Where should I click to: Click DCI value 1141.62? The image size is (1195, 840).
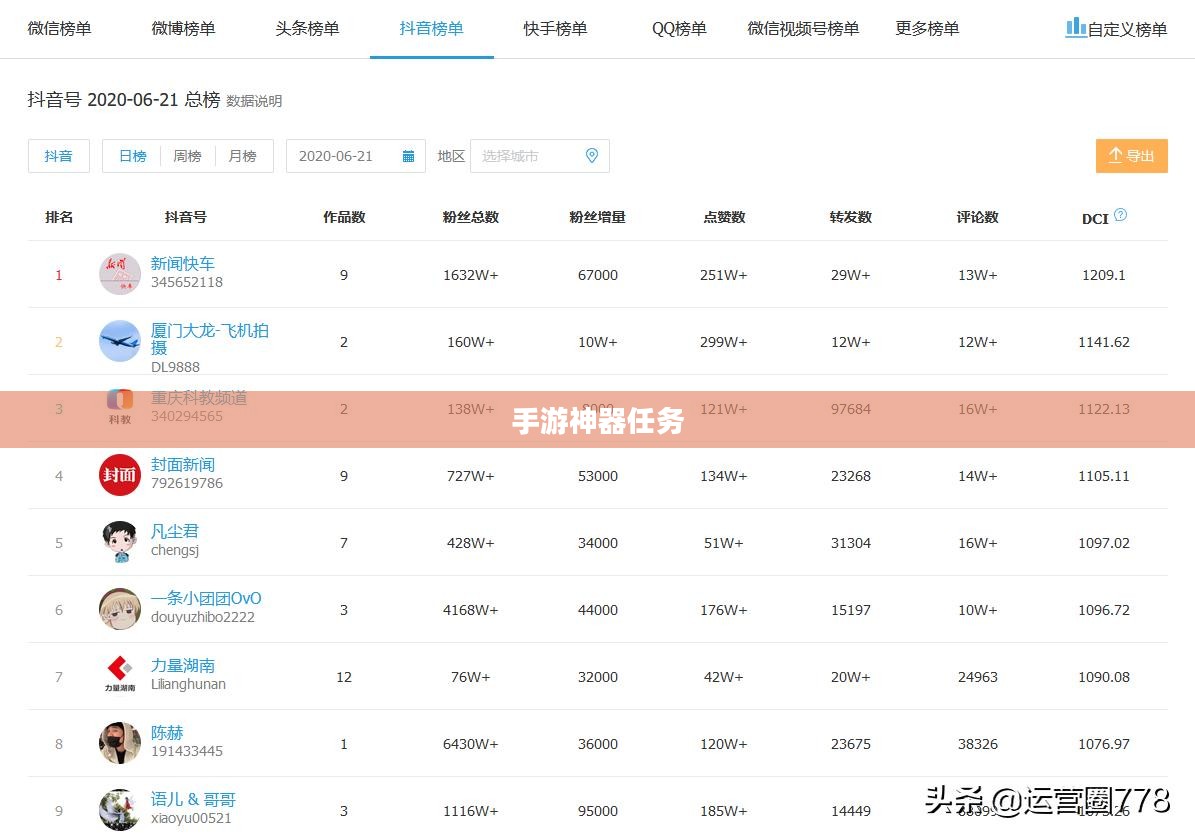tap(1104, 342)
